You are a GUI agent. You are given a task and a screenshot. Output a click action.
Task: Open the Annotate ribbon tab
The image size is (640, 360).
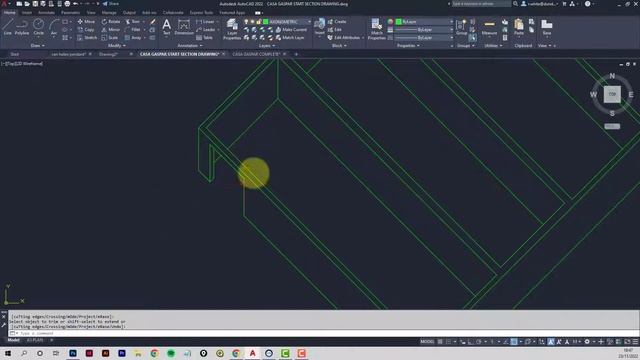(x=46, y=13)
